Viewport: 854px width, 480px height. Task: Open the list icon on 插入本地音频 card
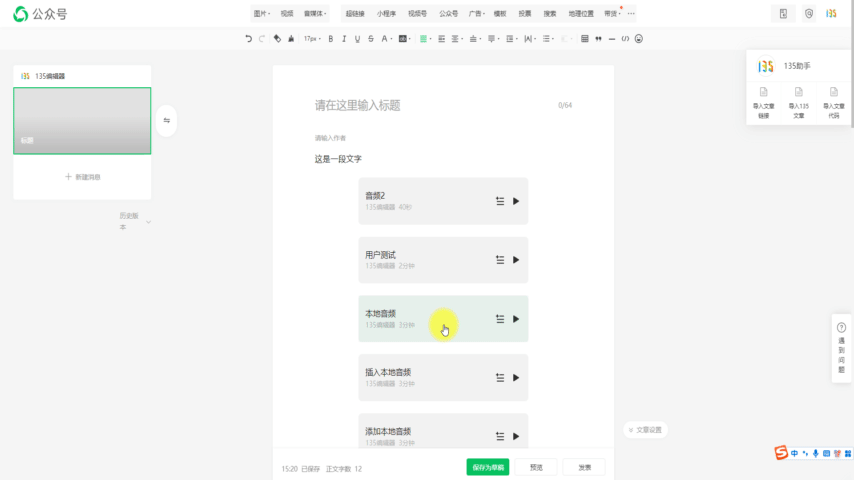(x=500, y=378)
